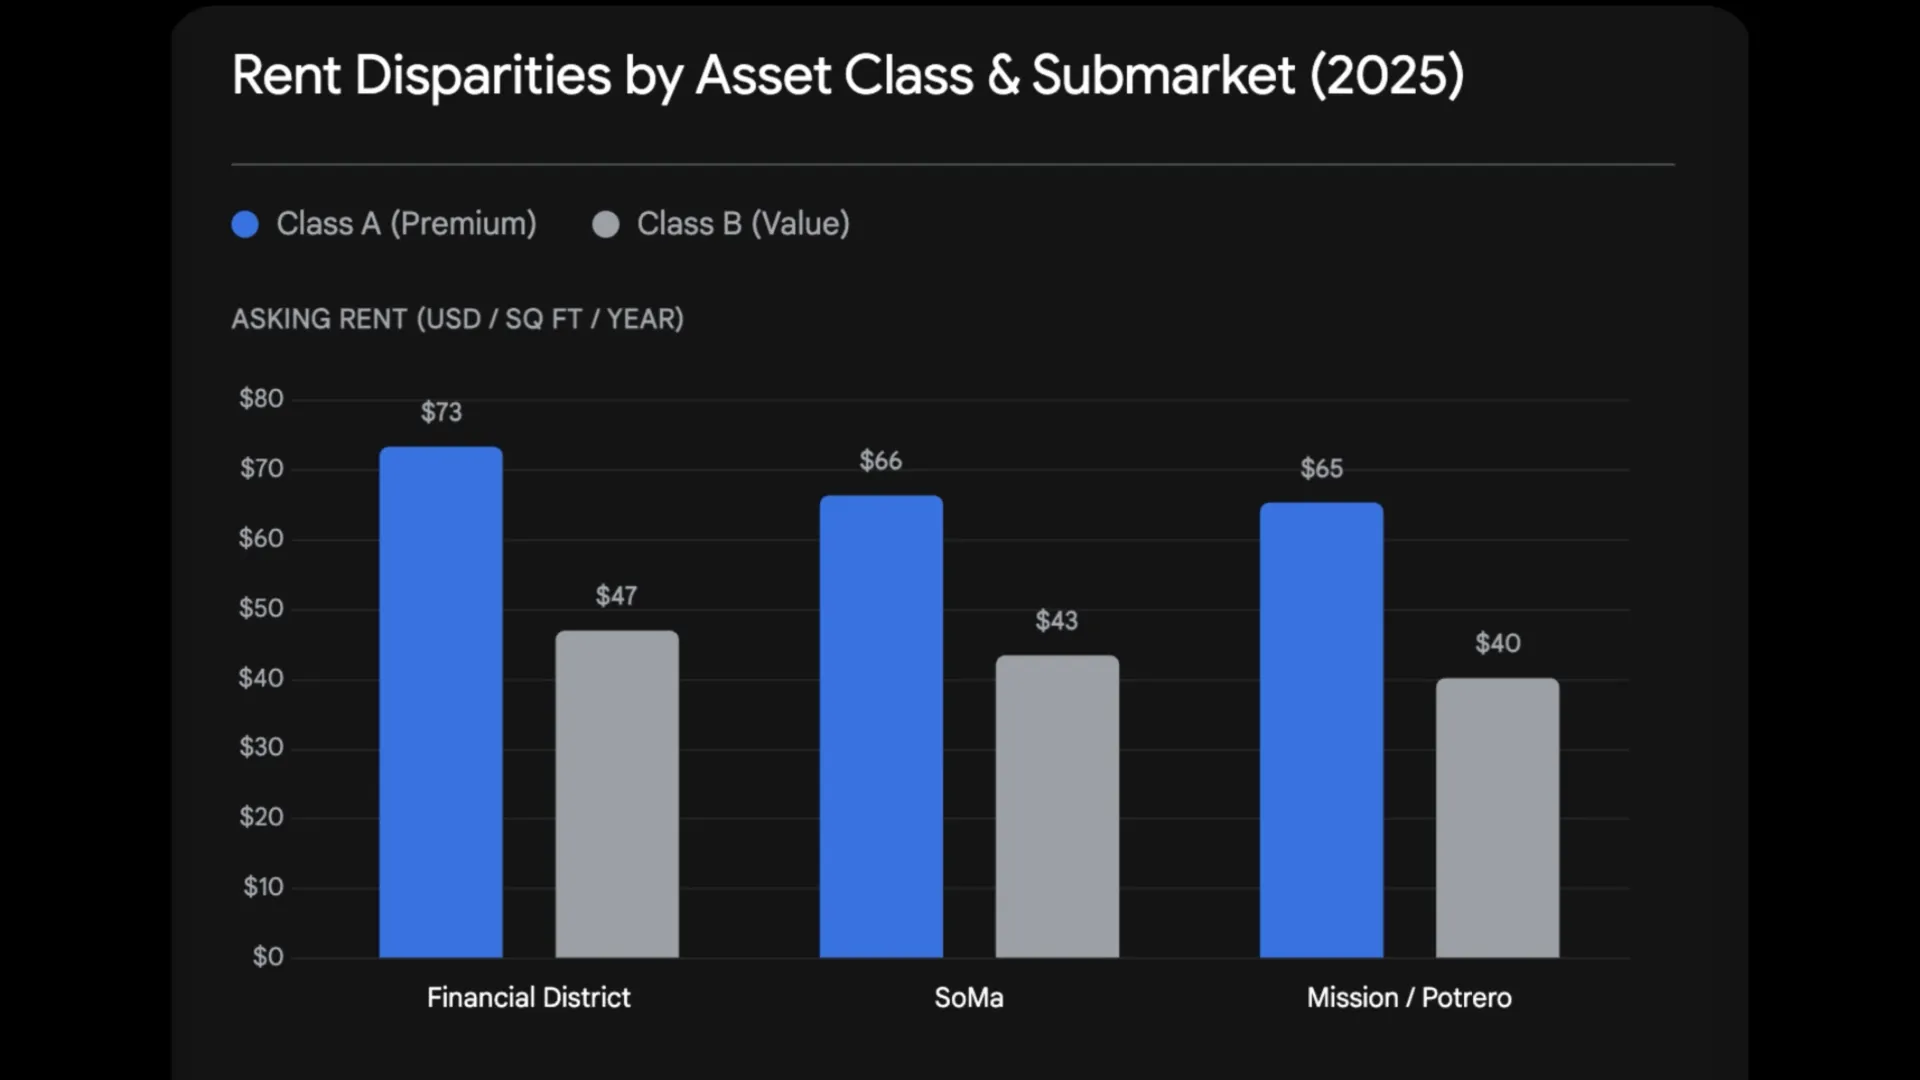Viewport: 1920px width, 1080px height.
Task: Click the $65 data label
Action: pos(1321,469)
